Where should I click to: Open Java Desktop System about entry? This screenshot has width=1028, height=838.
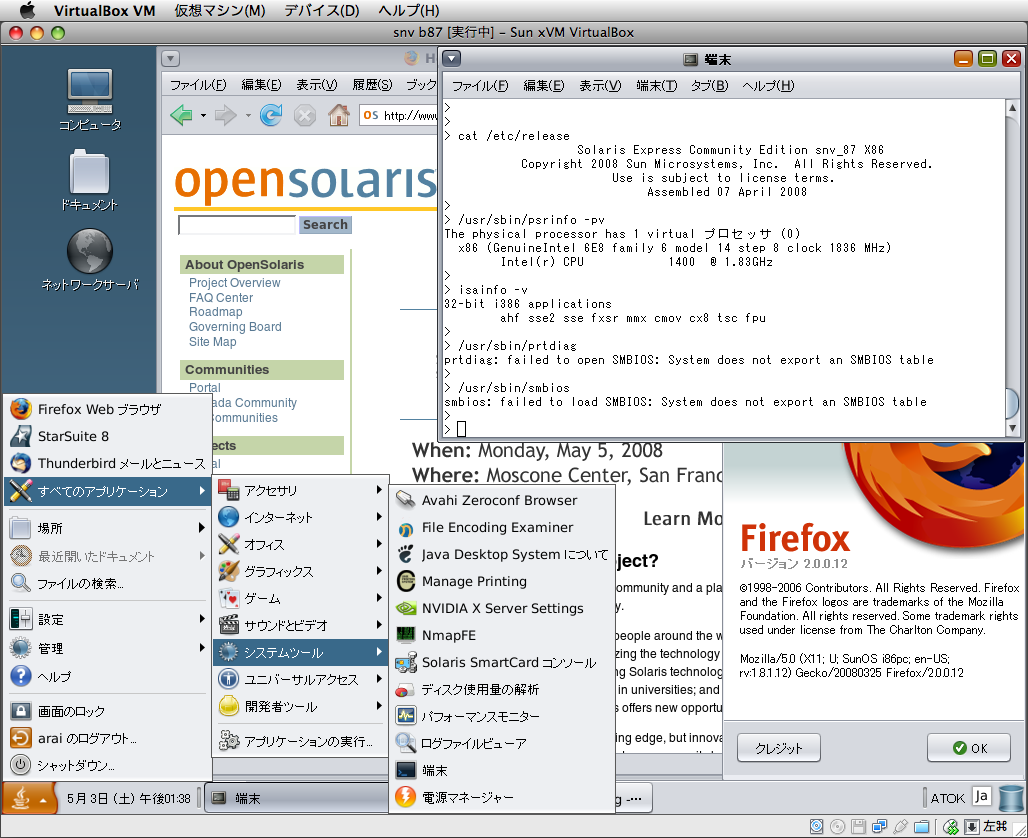point(502,554)
